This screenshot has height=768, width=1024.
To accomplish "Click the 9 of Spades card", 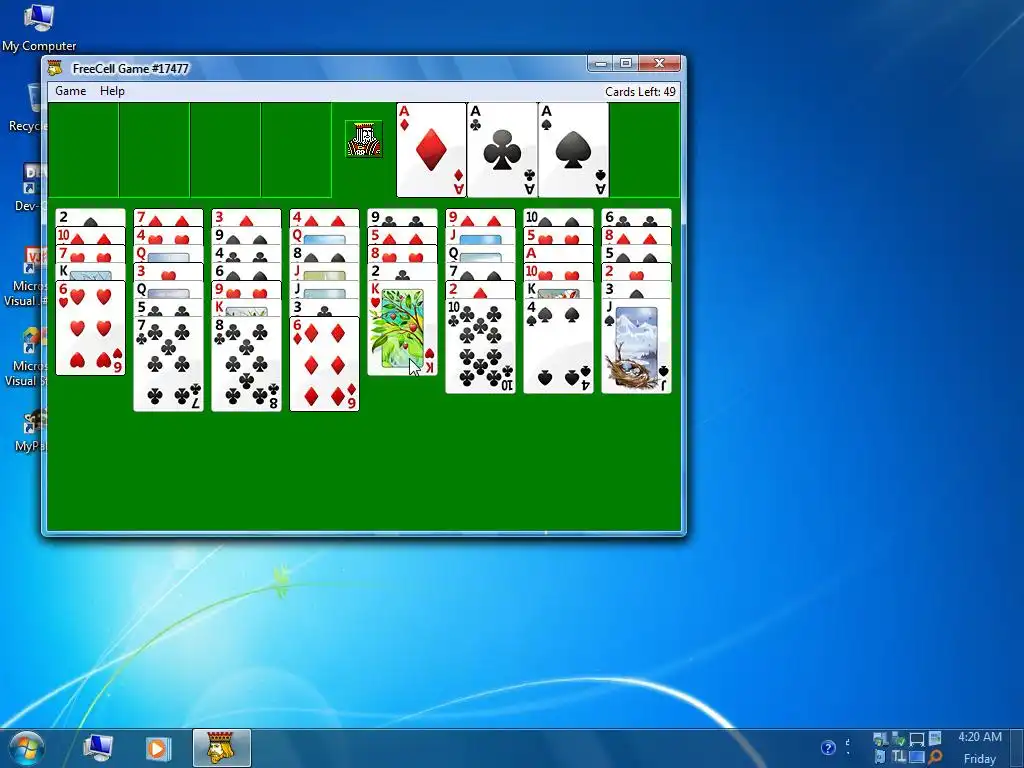I will tap(246, 236).
